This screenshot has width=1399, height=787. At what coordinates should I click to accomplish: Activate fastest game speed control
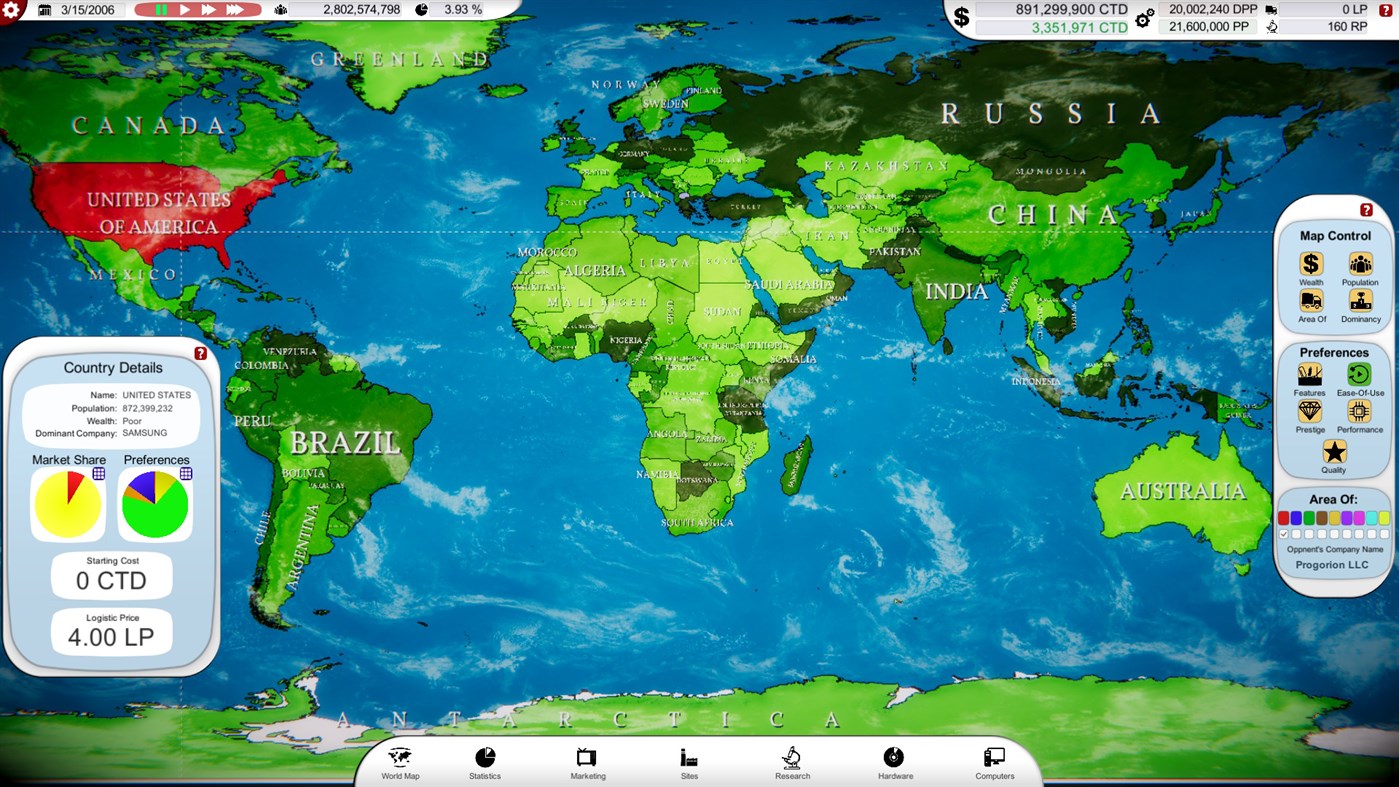tap(236, 9)
